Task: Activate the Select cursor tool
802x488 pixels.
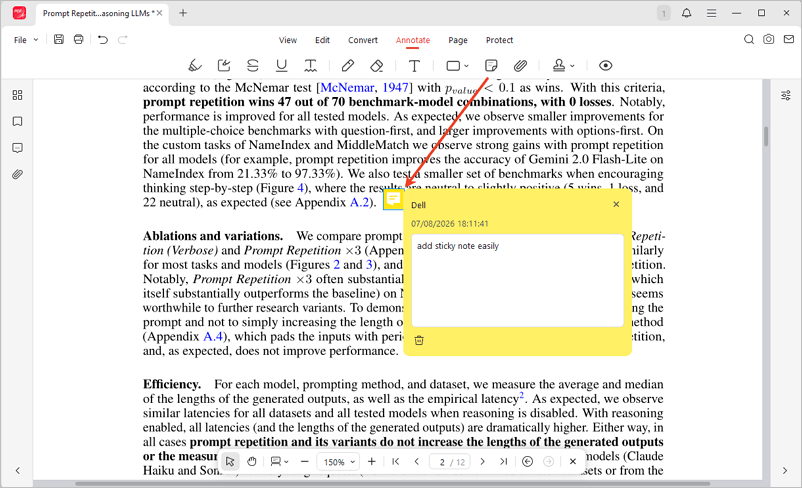Action: coord(230,461)
